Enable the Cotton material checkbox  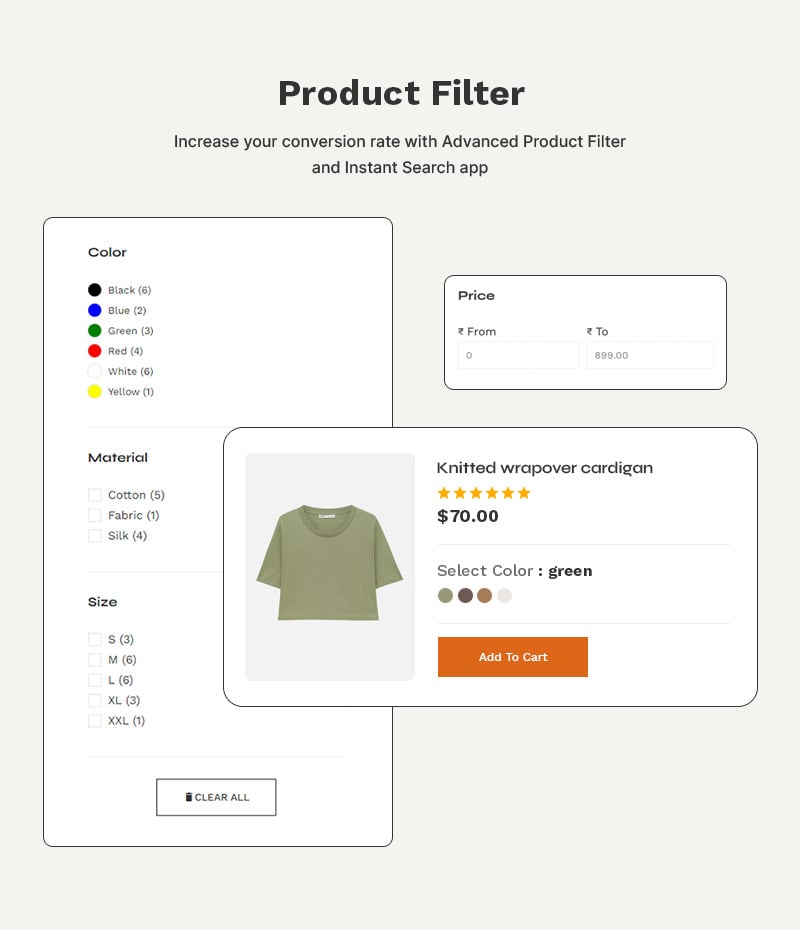coord(94,494)
